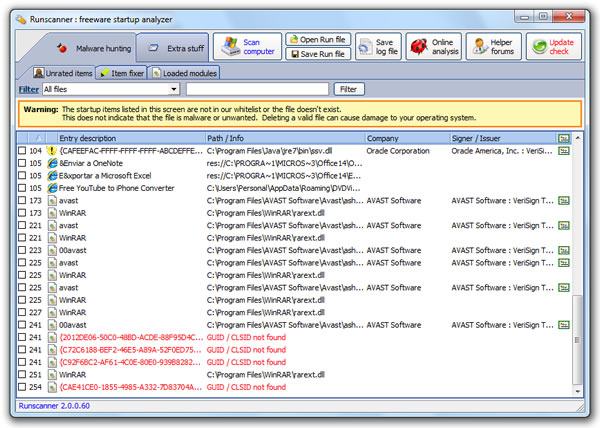Click the Malware hunting bug icon
Image resolution: width=600 pixels, height=428 pixels.
(x=62, y=48)
